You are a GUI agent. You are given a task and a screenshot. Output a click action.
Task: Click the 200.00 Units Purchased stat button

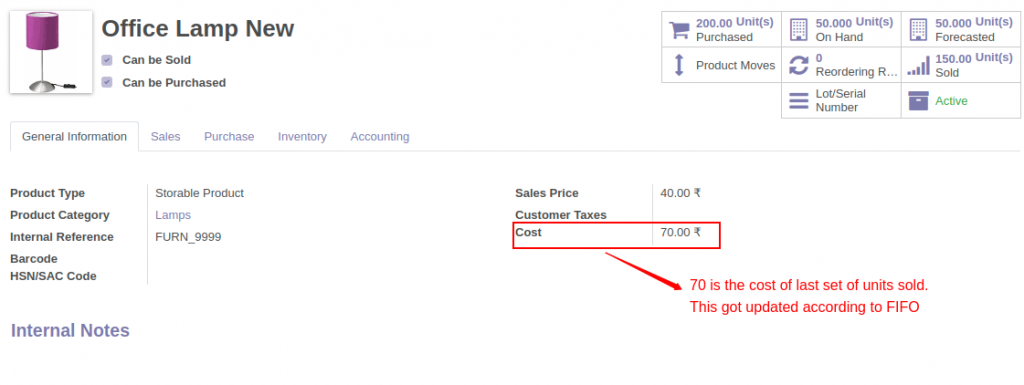pyautogui.click(x=722, y=29)
